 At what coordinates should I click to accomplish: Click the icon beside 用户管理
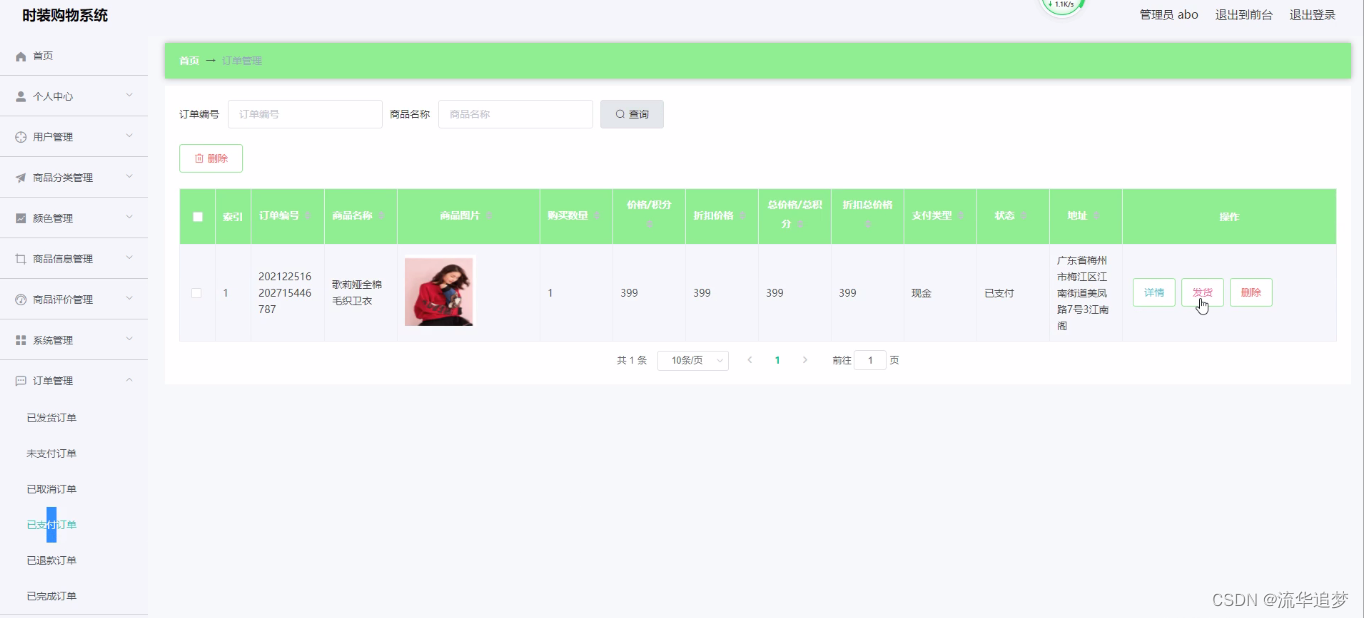click(x=21, y=137)
